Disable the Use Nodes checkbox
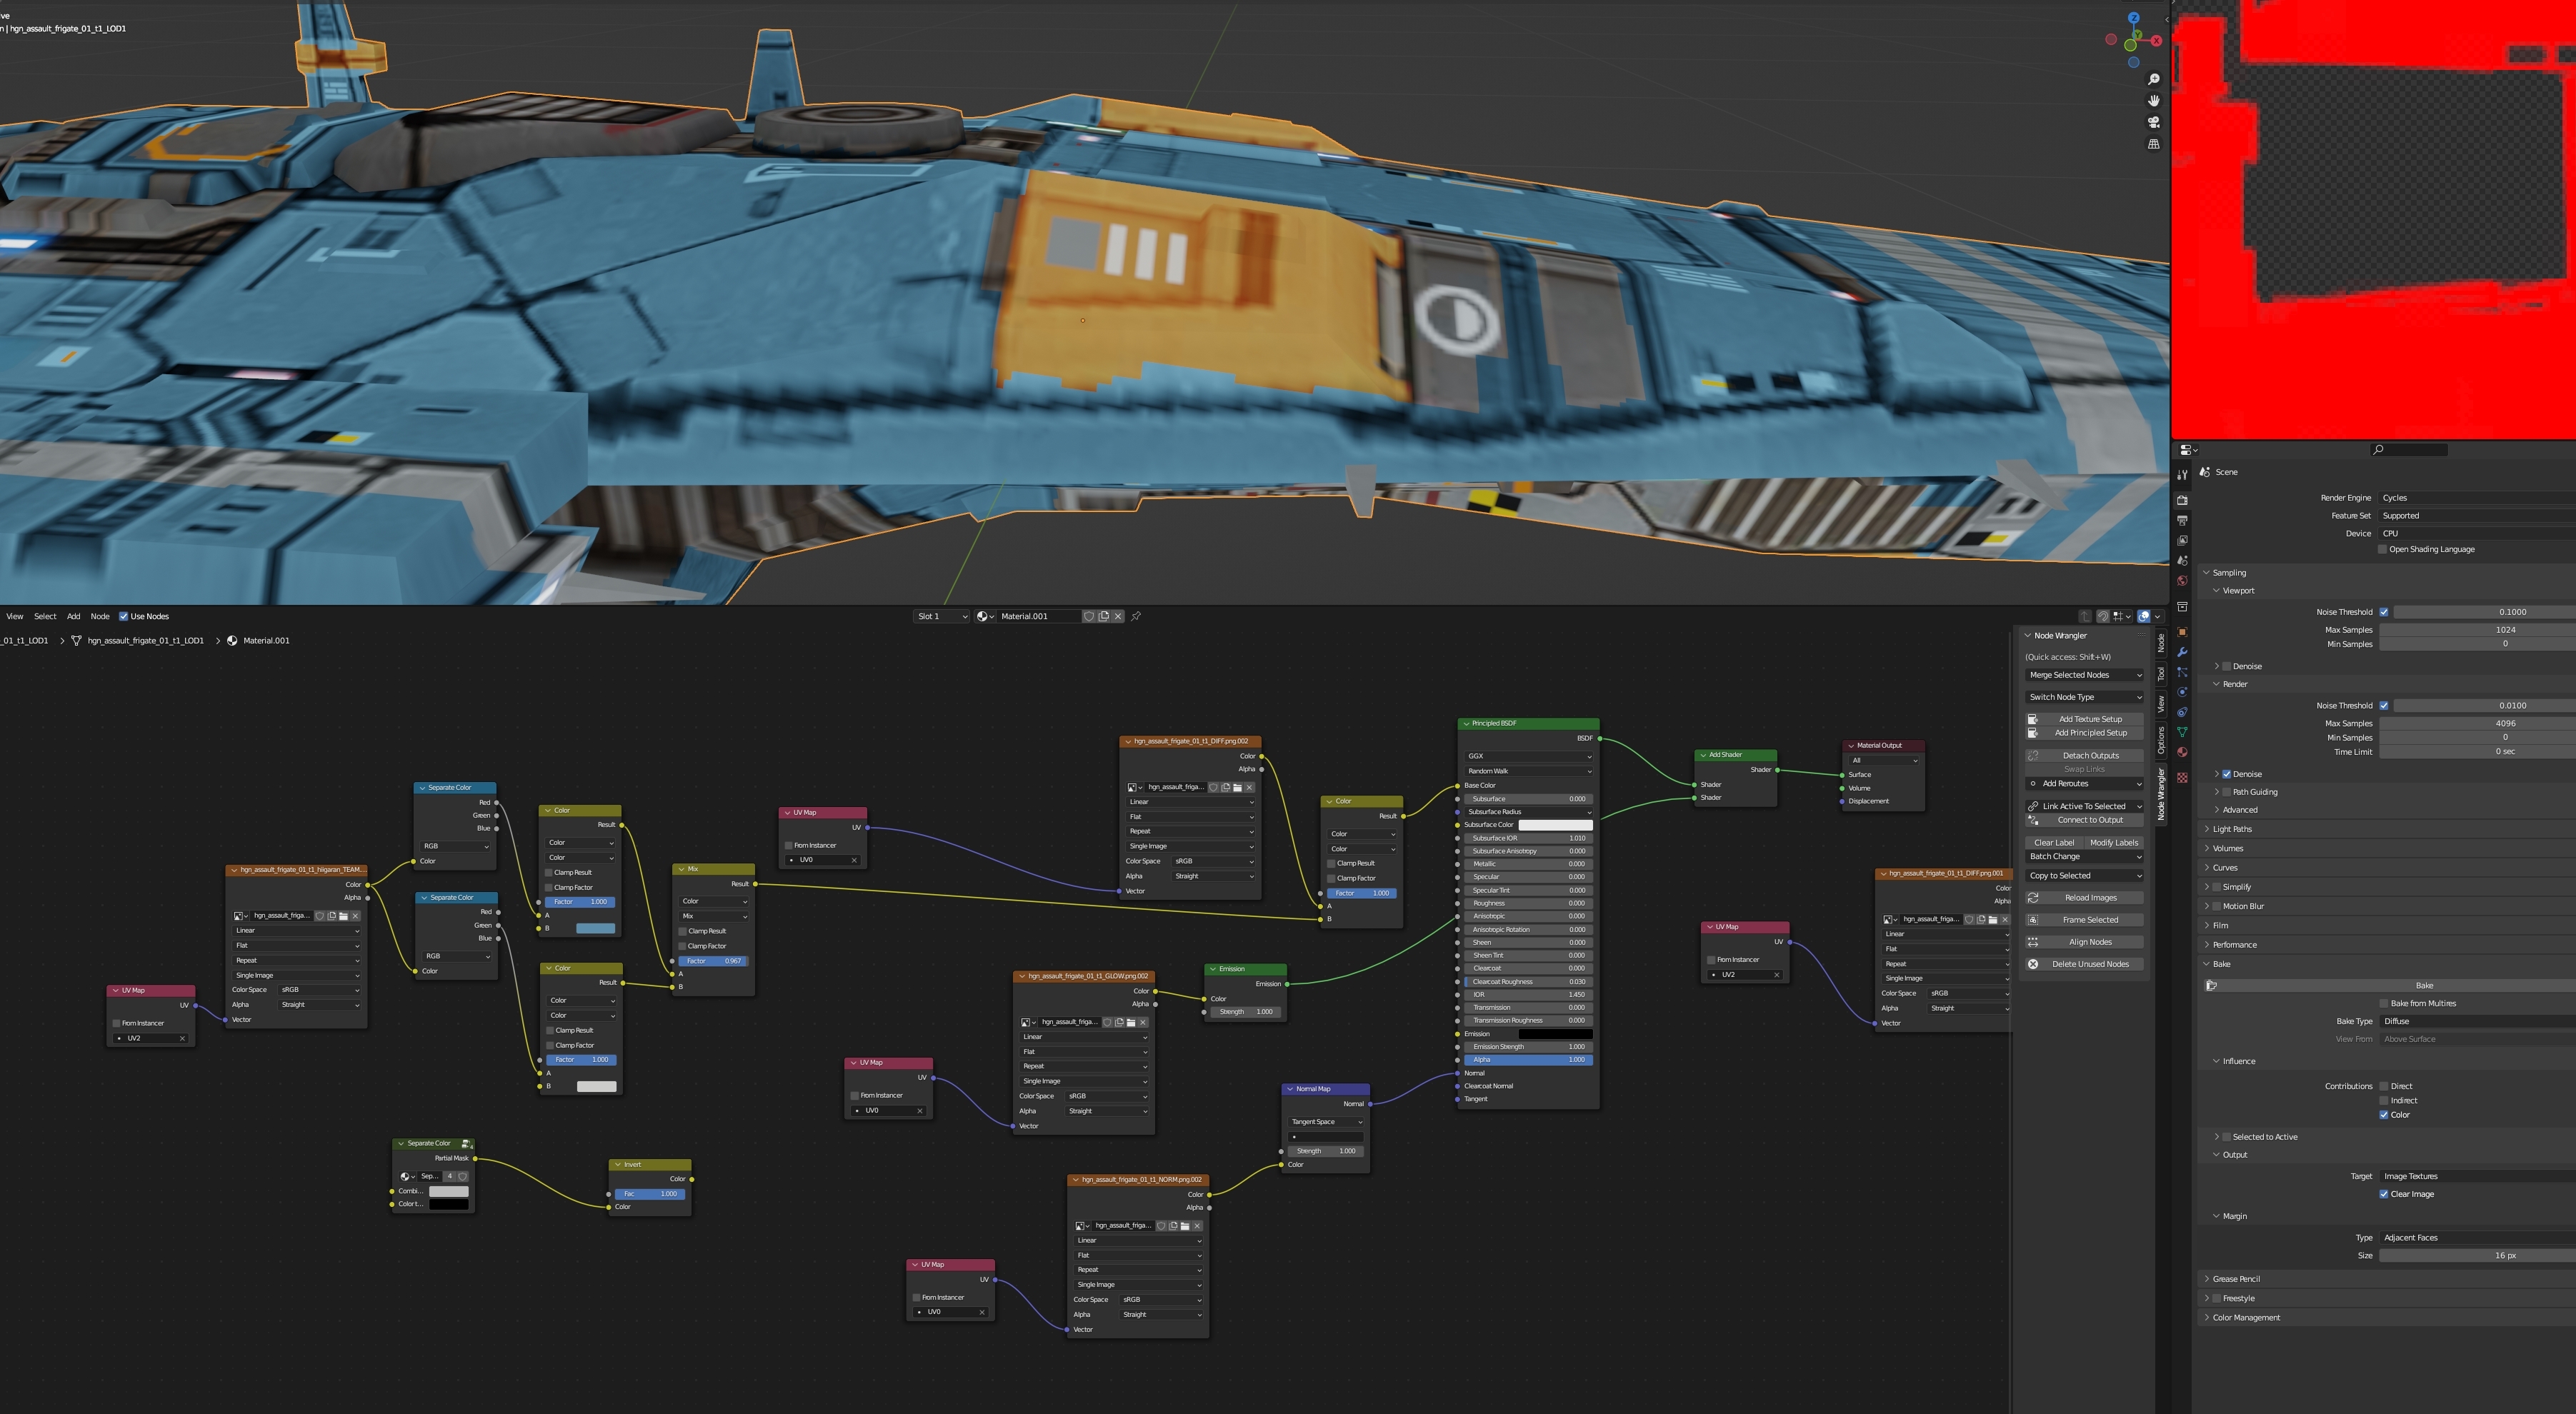 (x=123, y=616)
